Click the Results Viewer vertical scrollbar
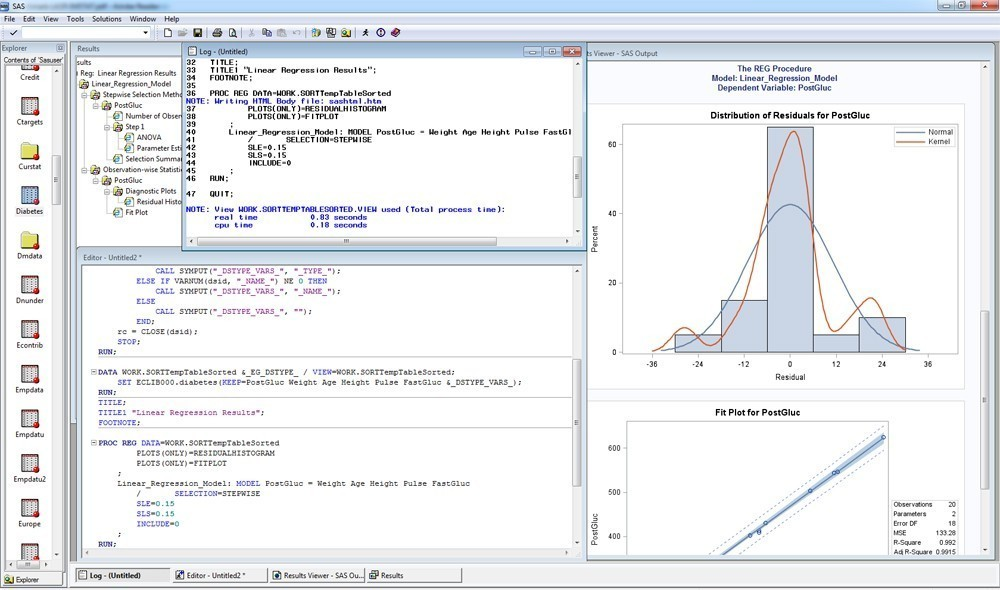This screenshot has height=590, width=1000. 984,400
